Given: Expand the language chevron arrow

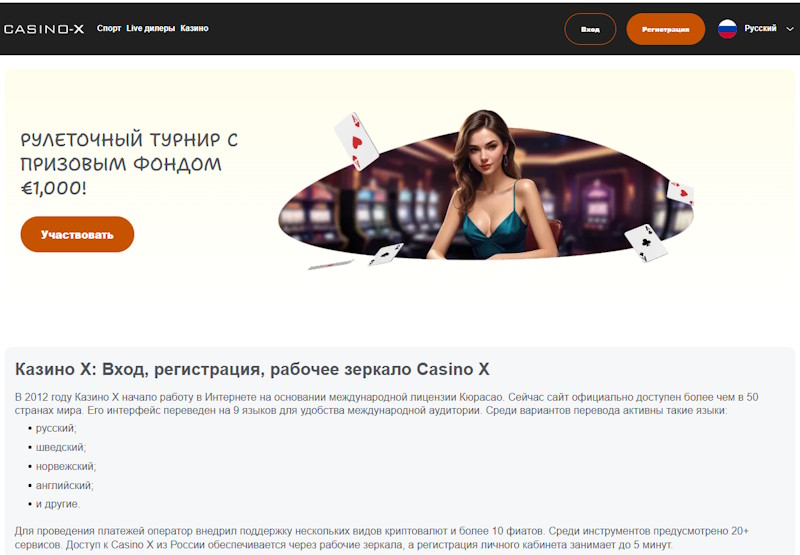Looking at the screenshot, I should coord(790,30).
